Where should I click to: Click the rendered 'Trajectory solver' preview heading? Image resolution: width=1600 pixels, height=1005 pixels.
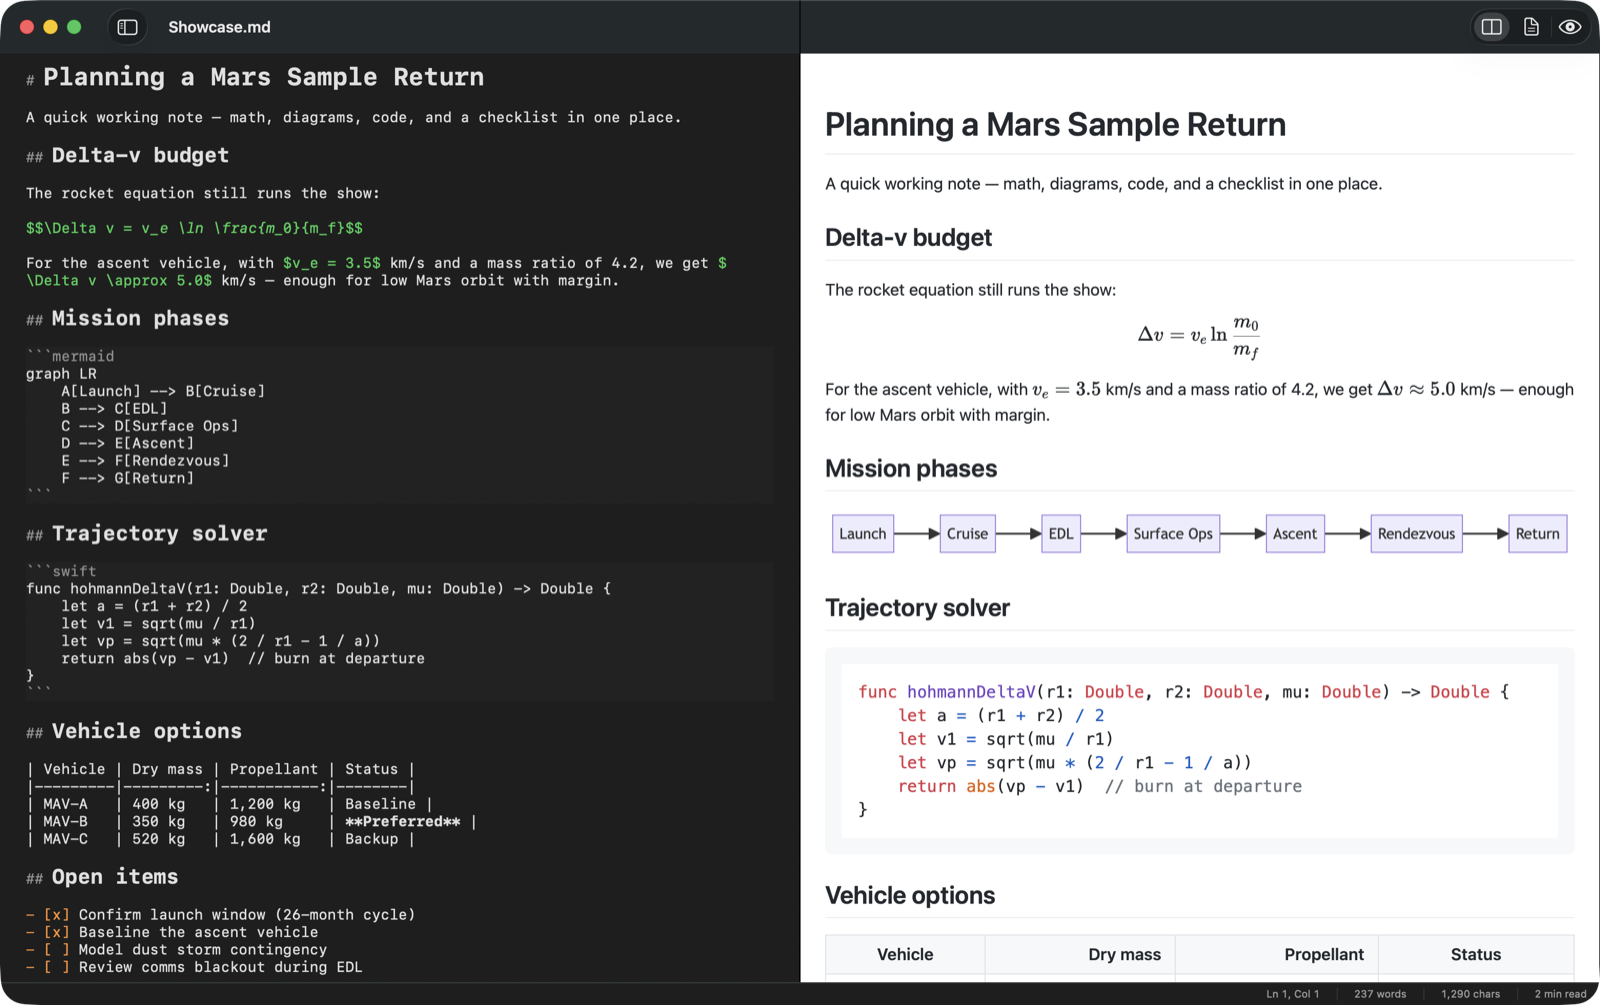click(917, 608)
